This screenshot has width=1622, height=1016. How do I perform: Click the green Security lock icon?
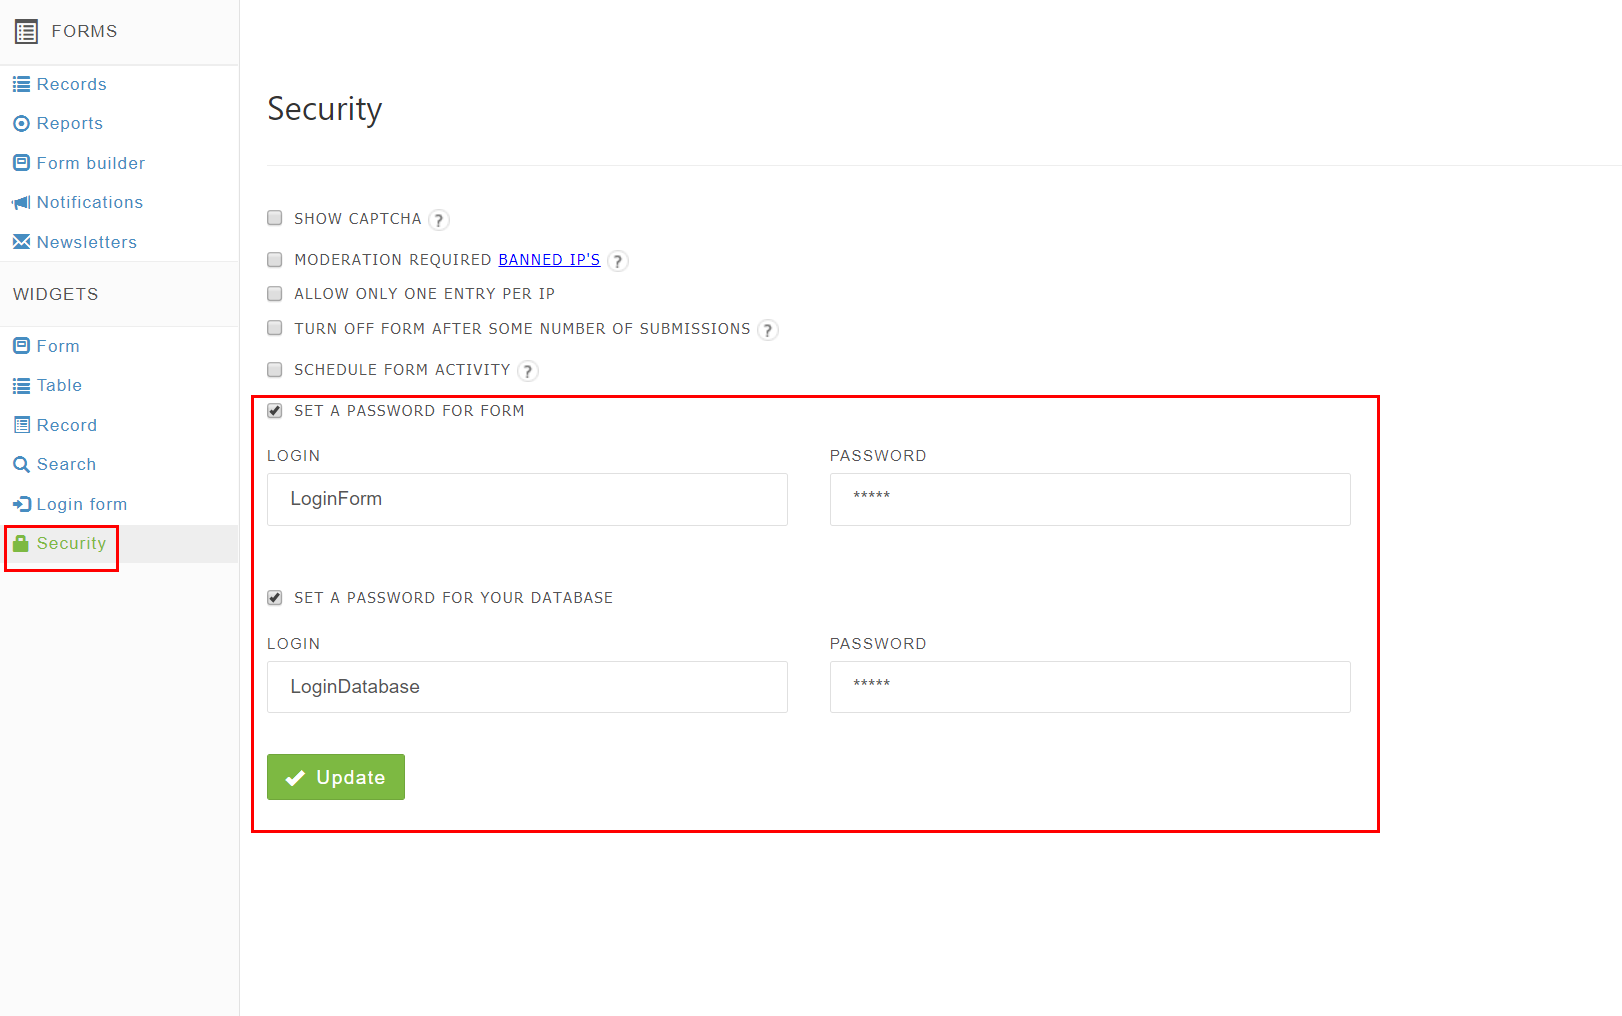point(21,543)
